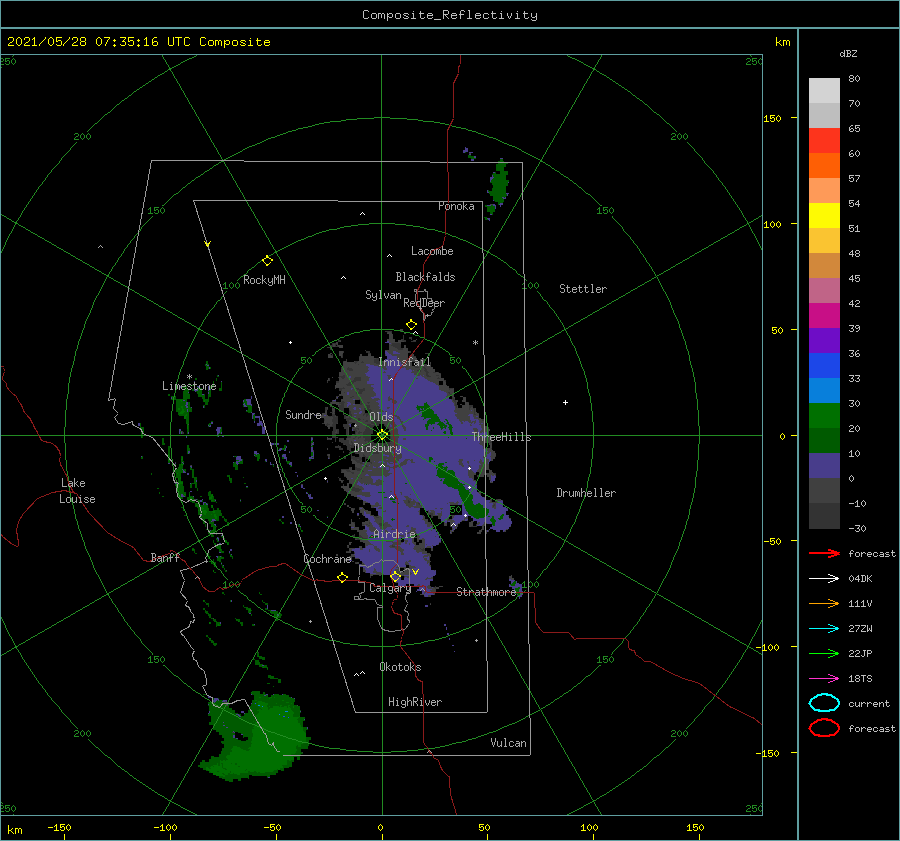This screenshot has width=900, height=841.
Task: Select the bright green 20-30 dBZ swatch
Action: [824, 416]
